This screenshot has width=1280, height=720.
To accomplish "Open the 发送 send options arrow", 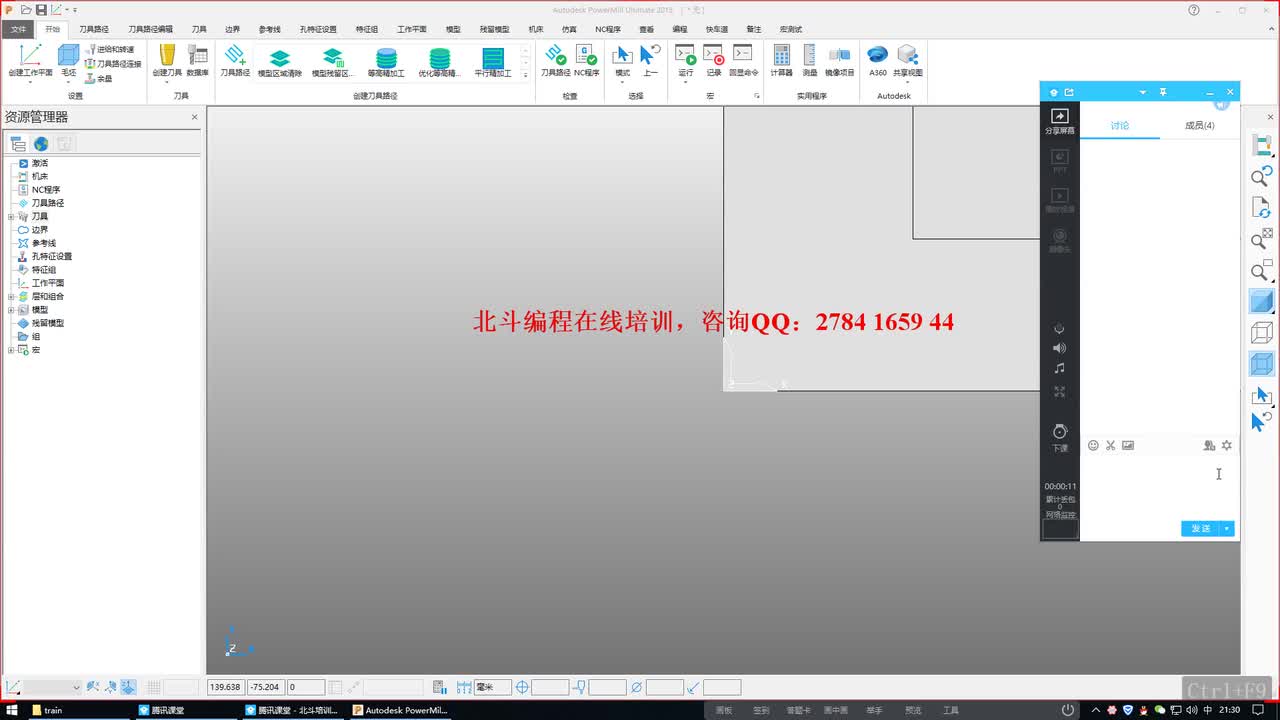I will [1228, 528].
